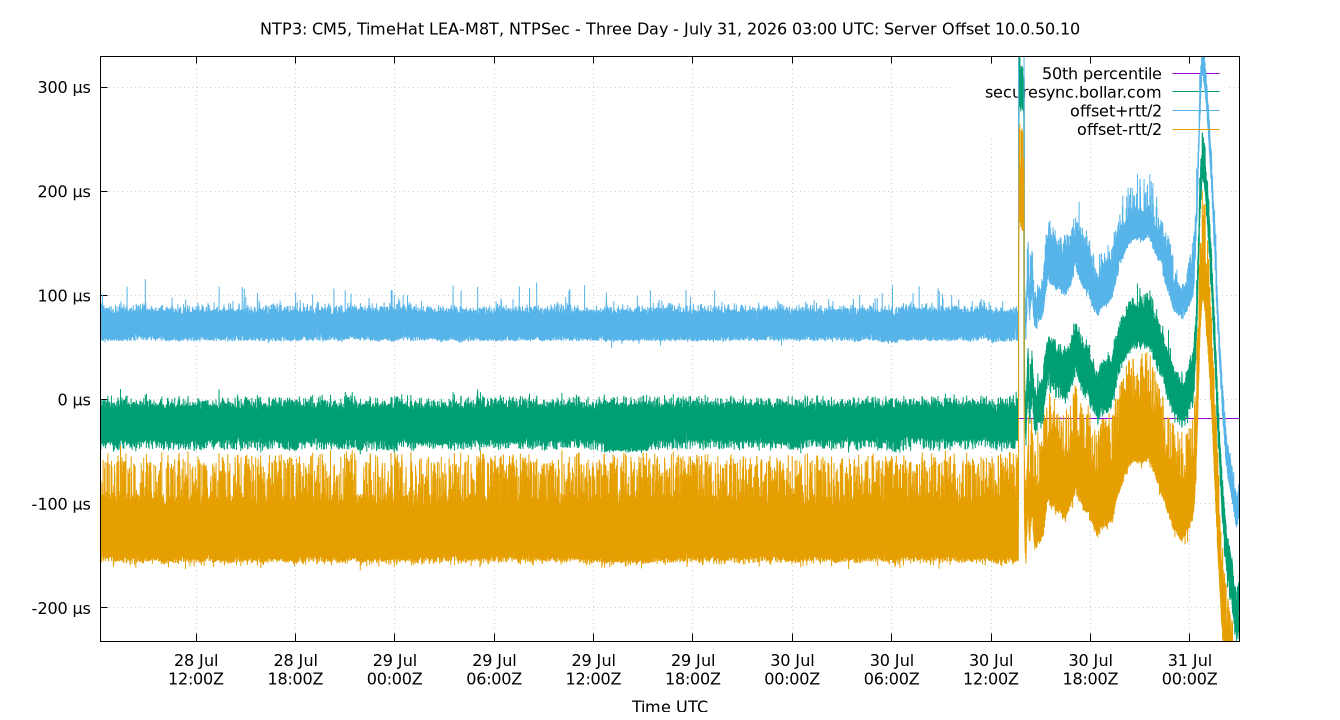Click the '29 Jul 00:00Z' x-axis label
The width and height of the screenshot is (1340, 720).
click(x=394, y=669)
